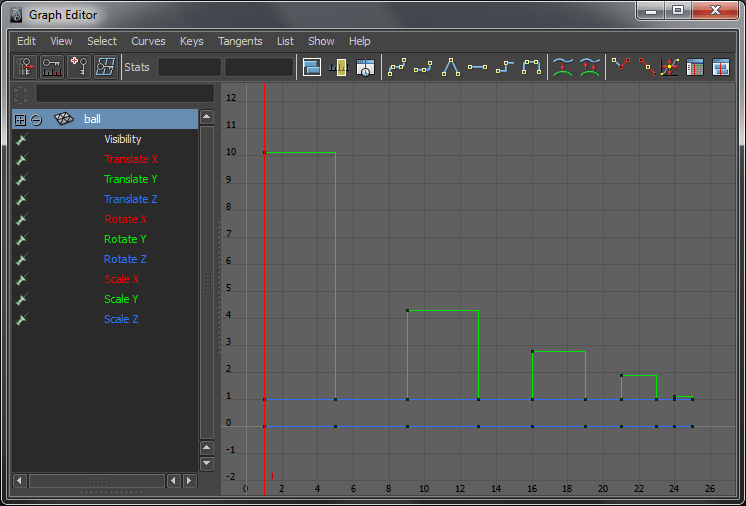This screenshot has height=506, width=746.
Task: Open the Dope Sheet from toolbar
Action: [695, 67]
